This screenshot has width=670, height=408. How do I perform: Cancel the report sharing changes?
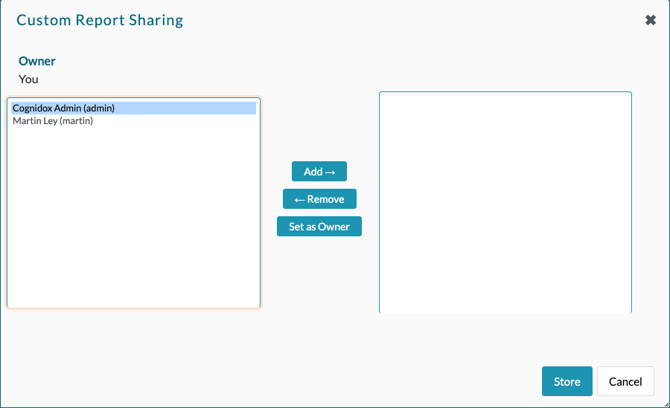(625, 381)
